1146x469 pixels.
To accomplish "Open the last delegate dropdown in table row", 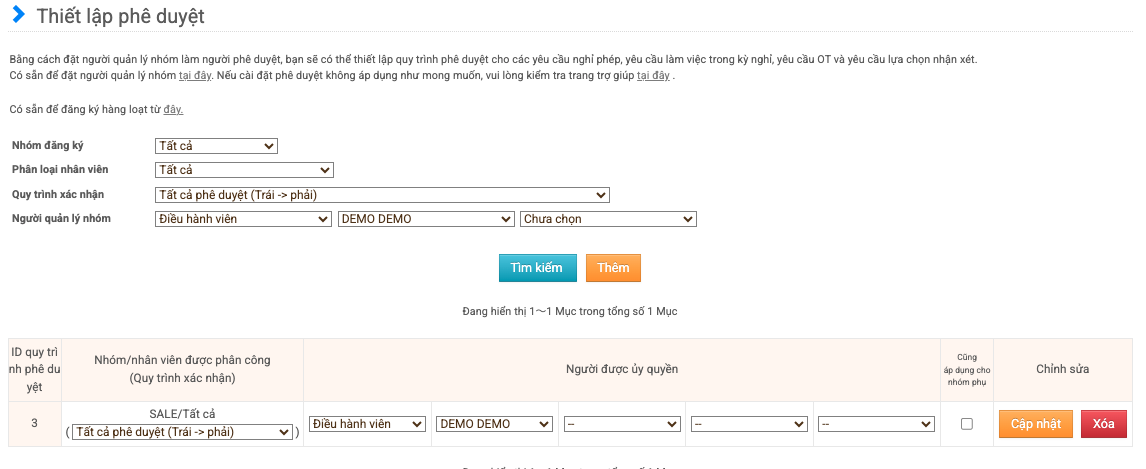I will pyautogui.click(x=875, y=424).
